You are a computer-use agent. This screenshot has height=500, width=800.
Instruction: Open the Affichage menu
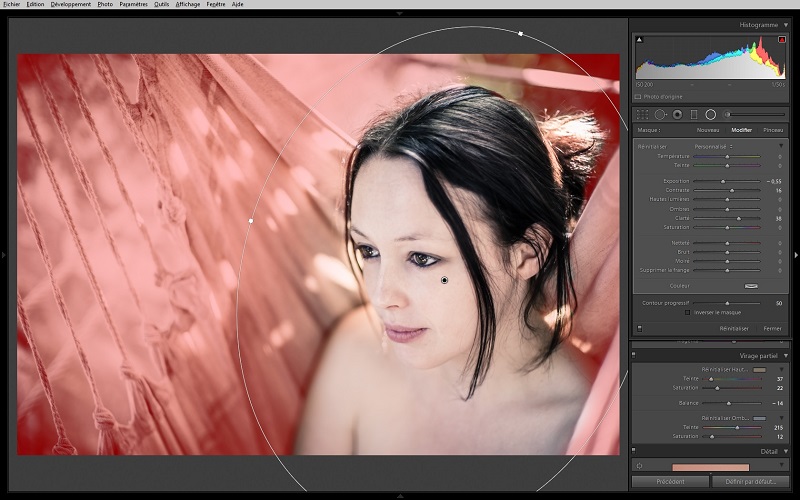[187, 4]
